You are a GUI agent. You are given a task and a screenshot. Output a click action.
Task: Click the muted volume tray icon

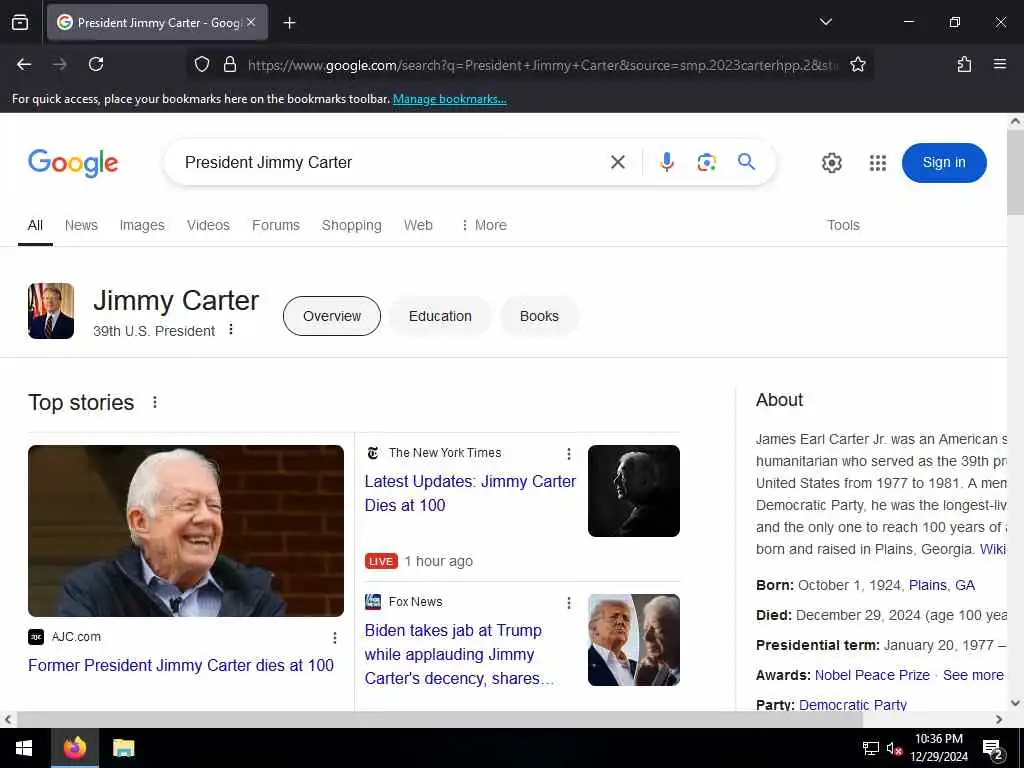click(894, 748)
